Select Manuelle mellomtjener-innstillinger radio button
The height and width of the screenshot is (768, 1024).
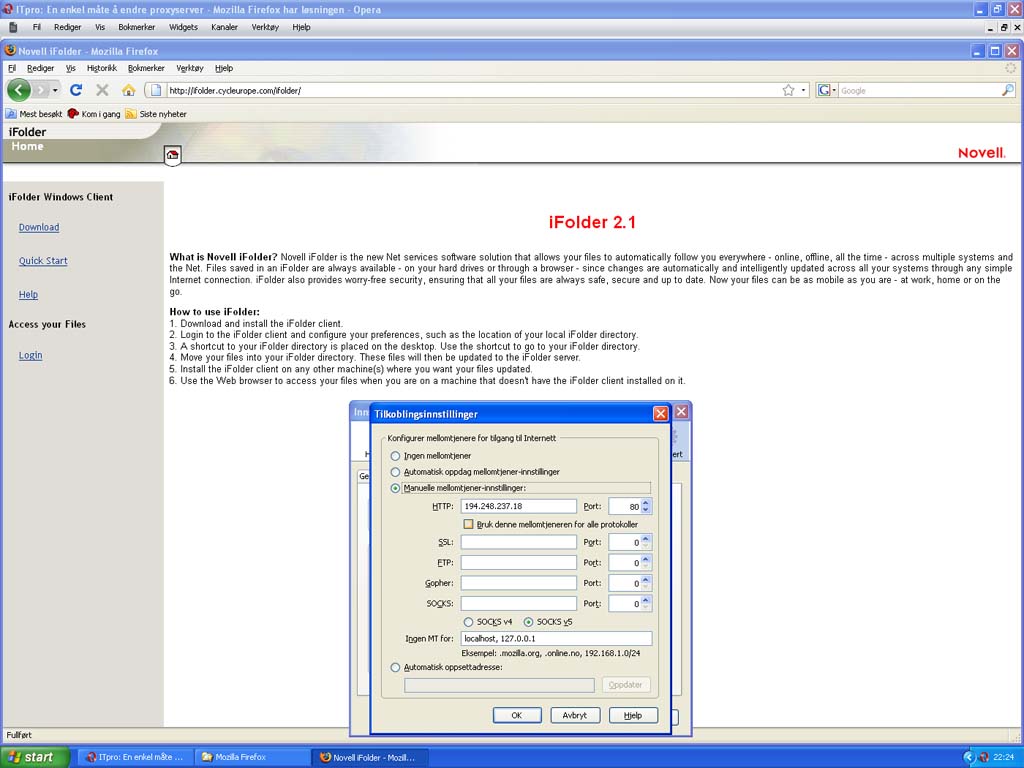pyautogui.click(x=395, y=488)
